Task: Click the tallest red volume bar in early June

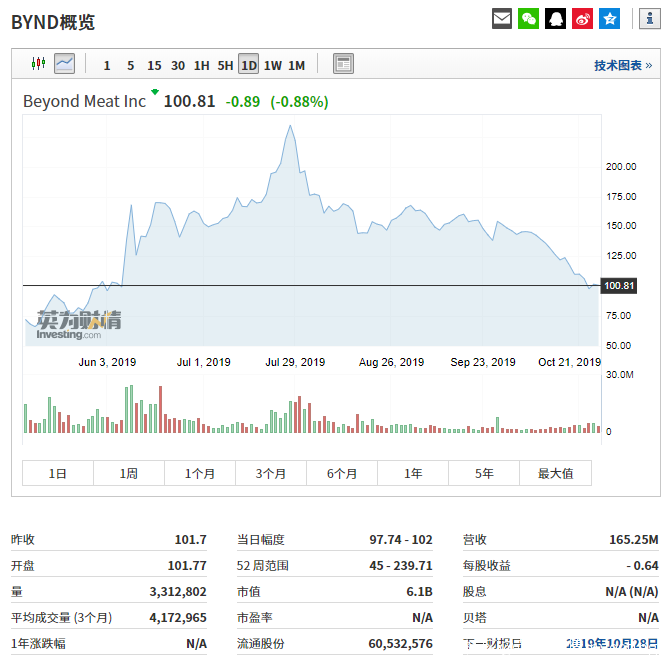Action: pos(161,410)
